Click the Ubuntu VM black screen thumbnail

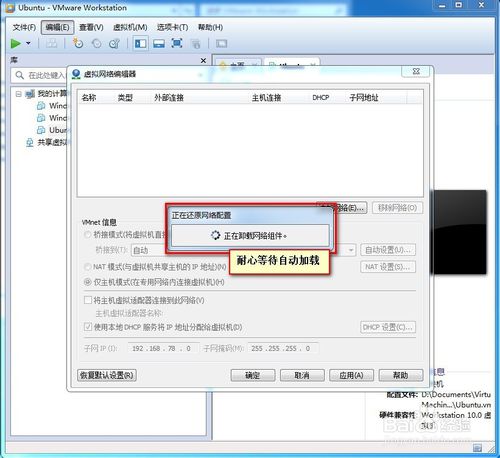[x=459, y=232]
